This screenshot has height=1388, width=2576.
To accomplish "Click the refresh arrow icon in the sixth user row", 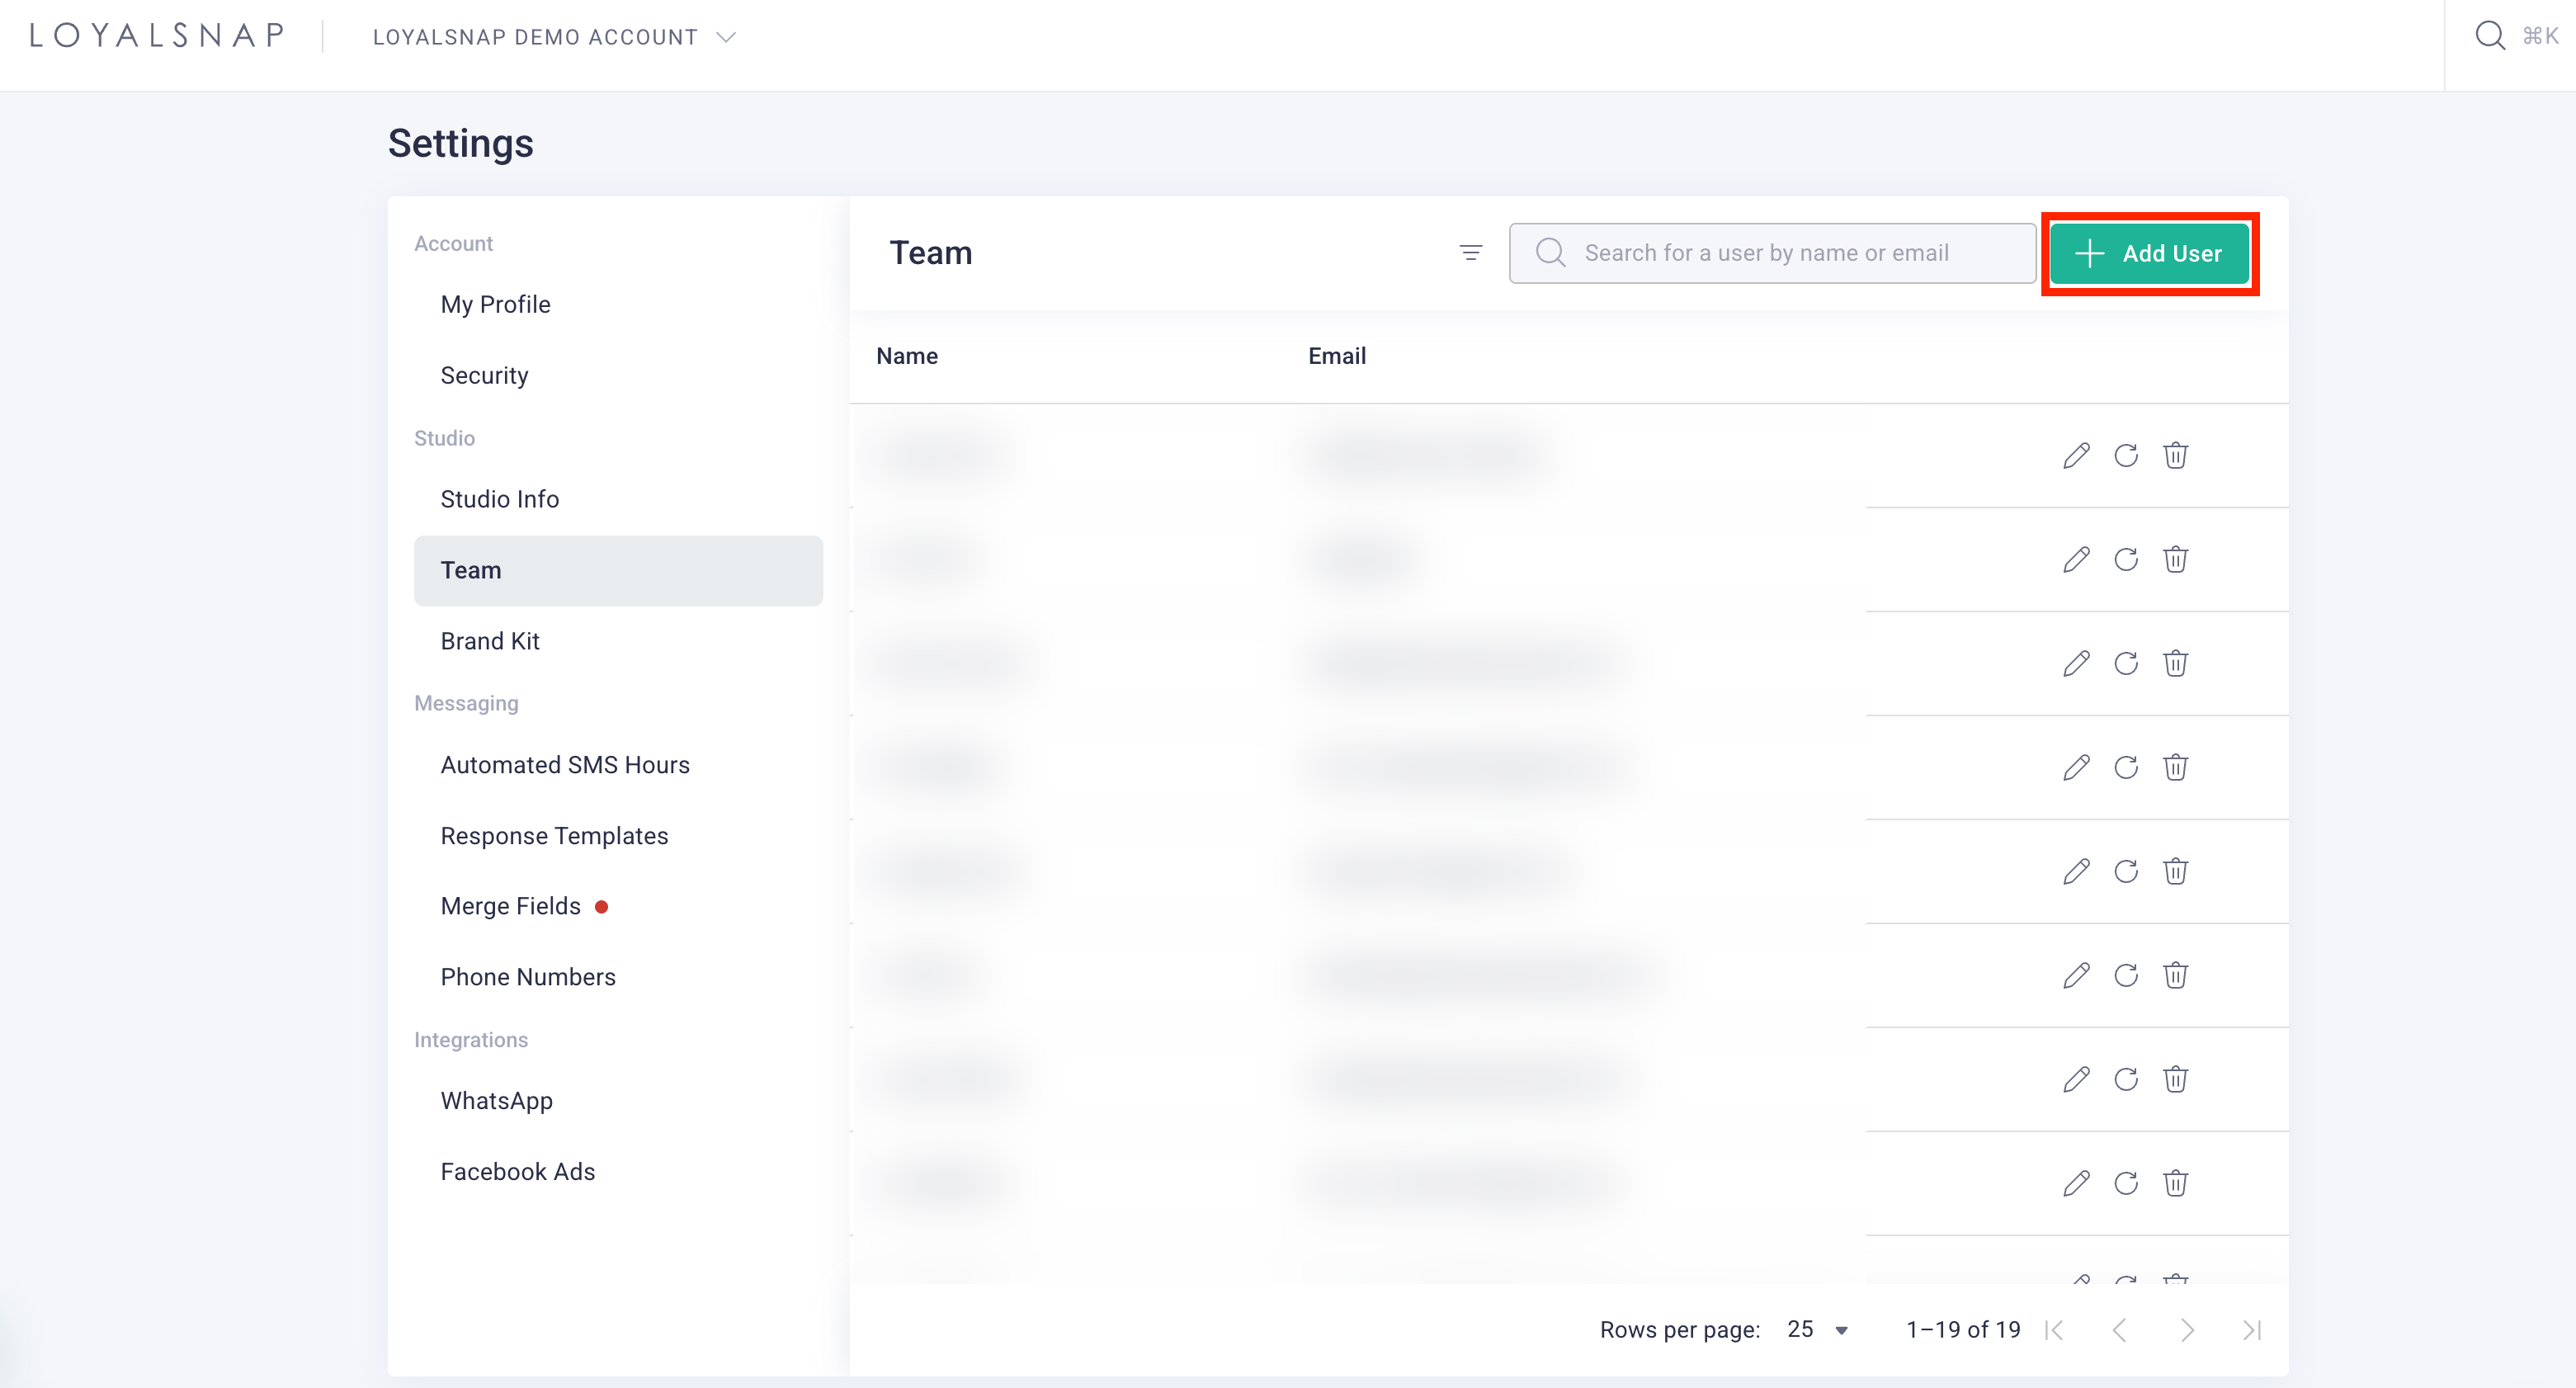I will tap(2126, 976).
